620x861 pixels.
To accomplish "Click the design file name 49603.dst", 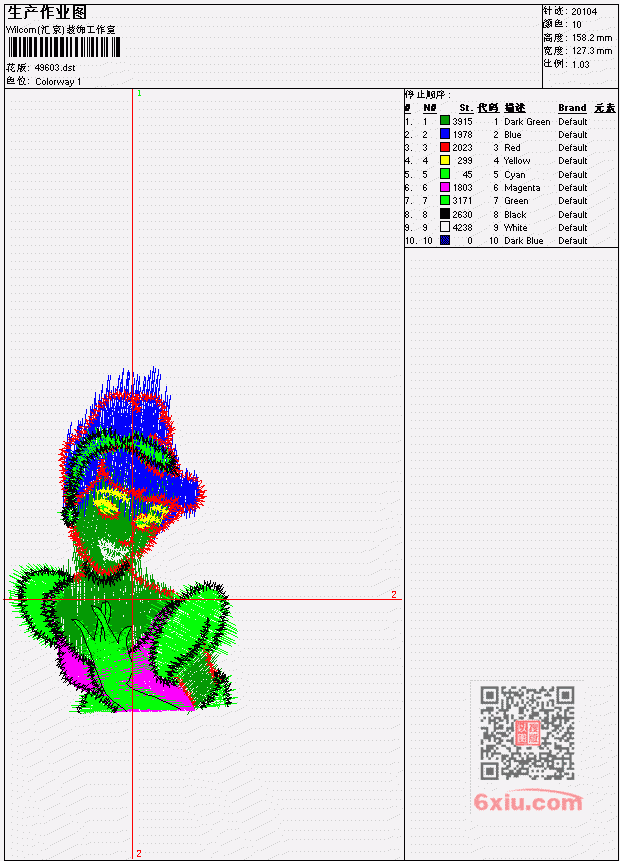I will pos(55,68).
